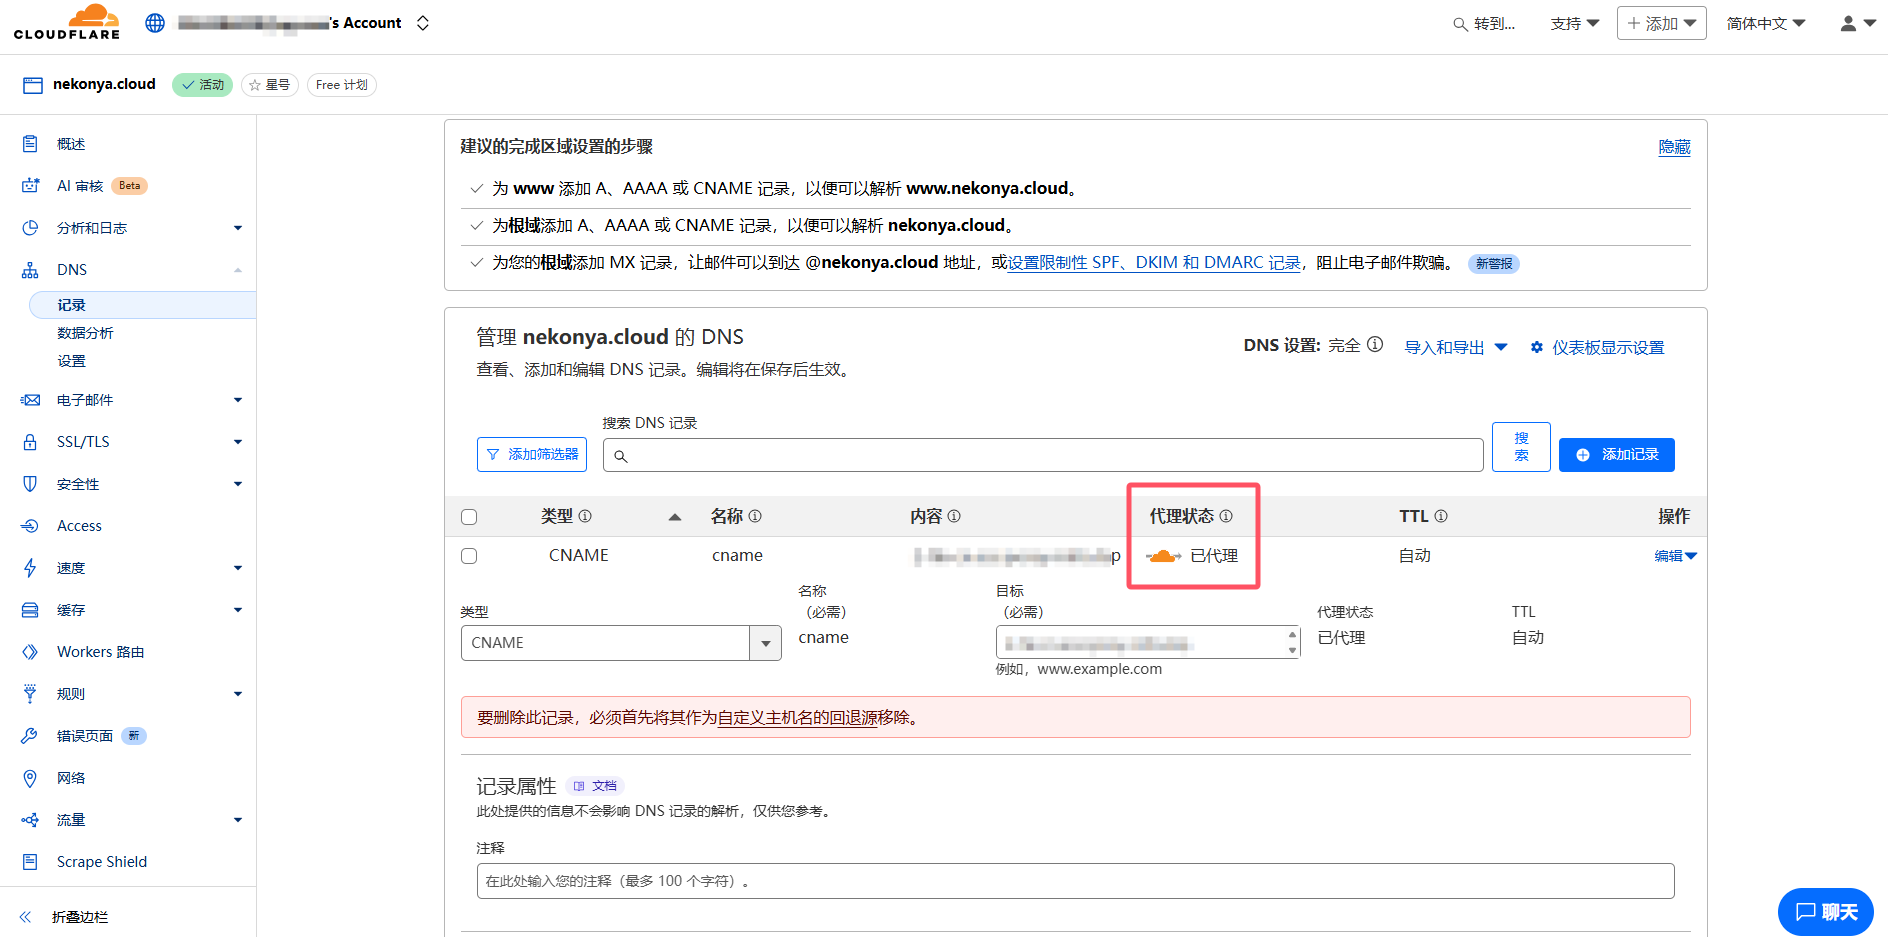
Task: Click the 名称 column info icon
Action: pyautogui.click(x=755, y=516)
